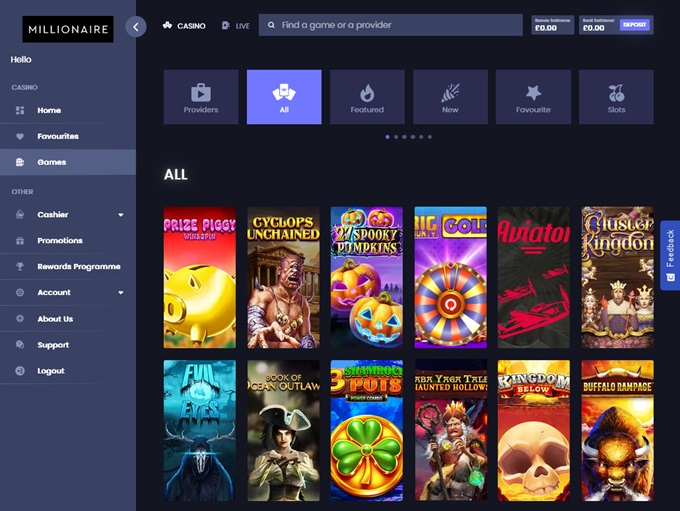Open Rewards Programme in sidebar
The width and height of the screenshot is (680, 511).
pos(78,267)
